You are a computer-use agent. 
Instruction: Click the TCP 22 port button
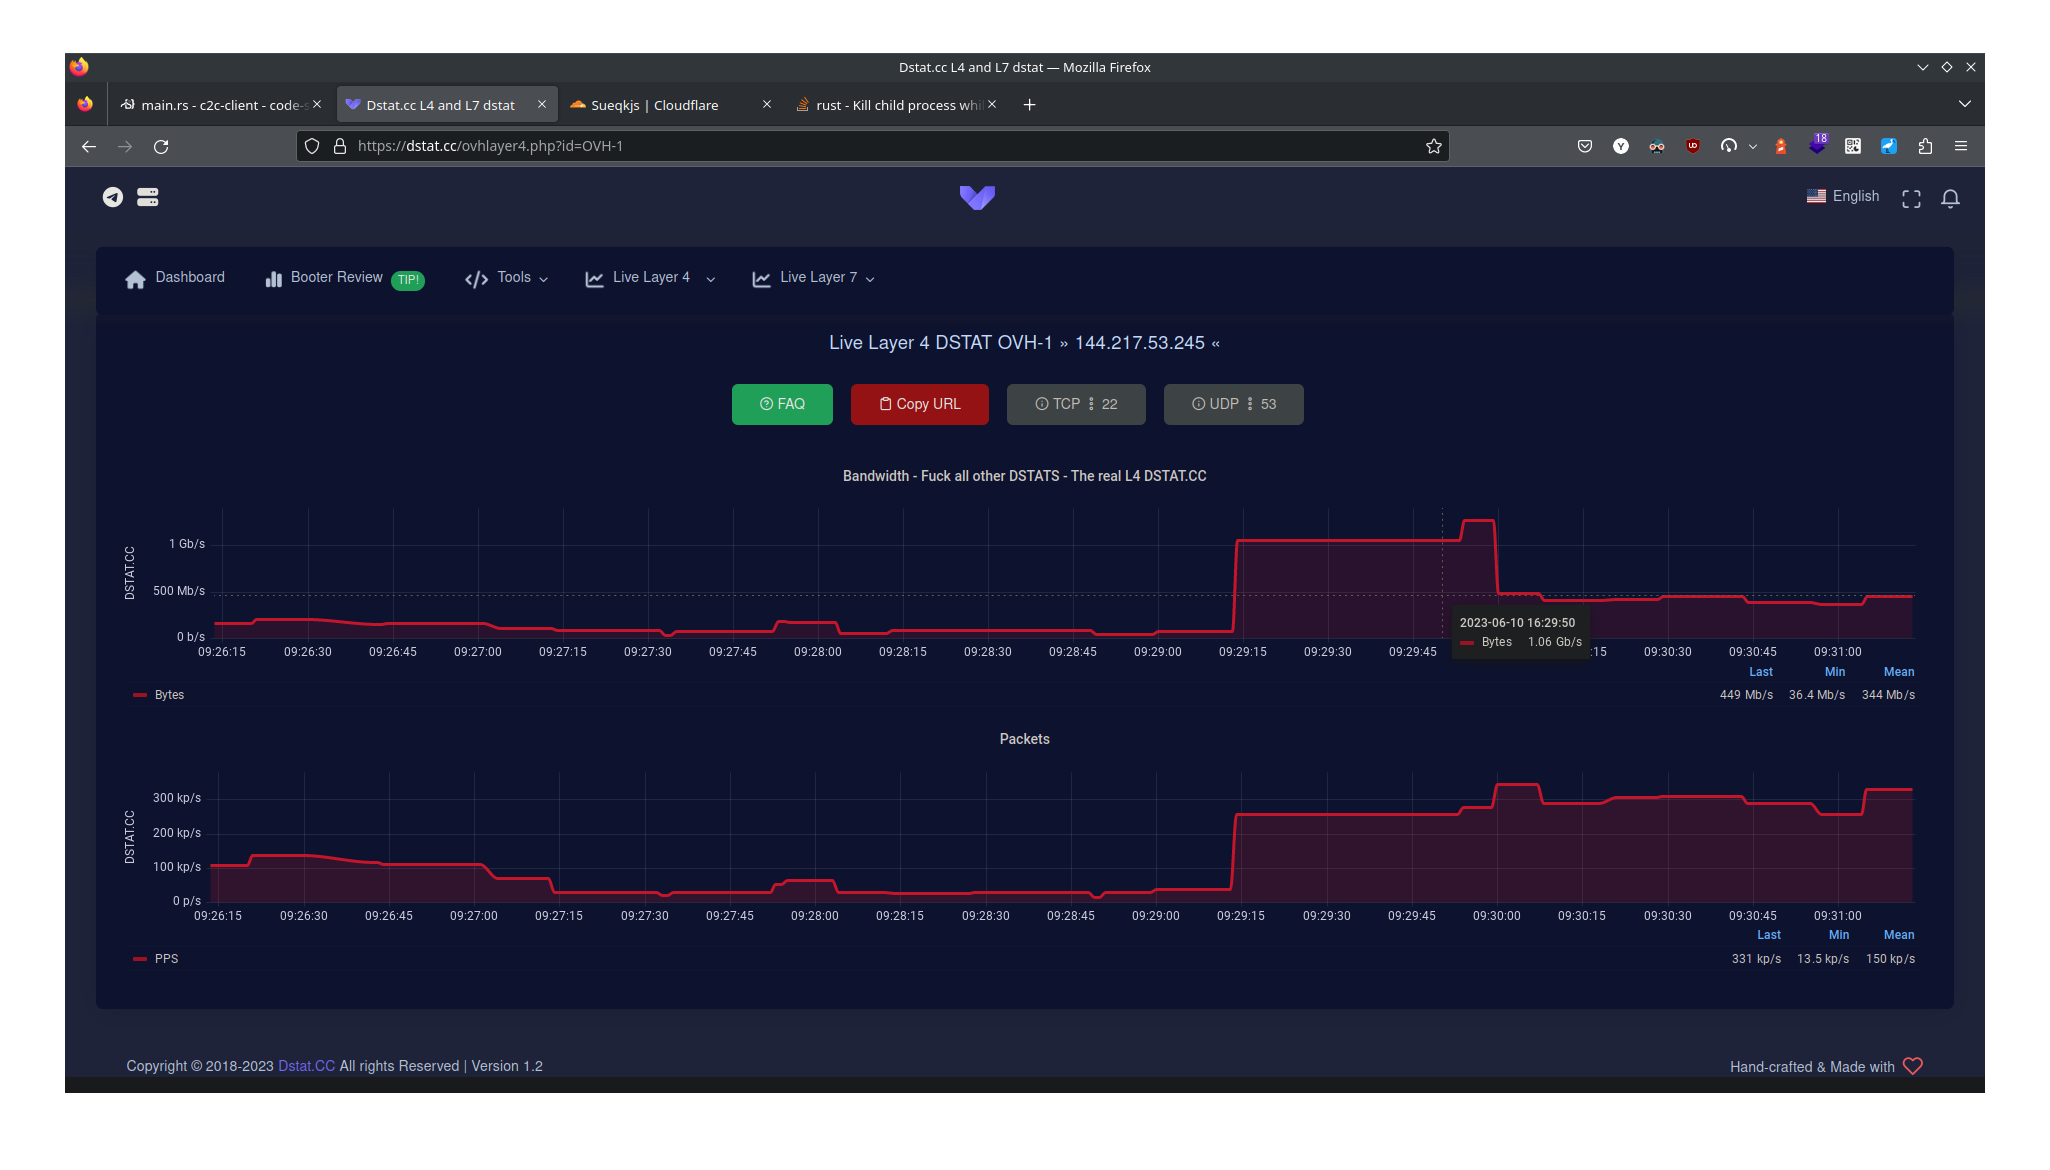[1076, 404]
